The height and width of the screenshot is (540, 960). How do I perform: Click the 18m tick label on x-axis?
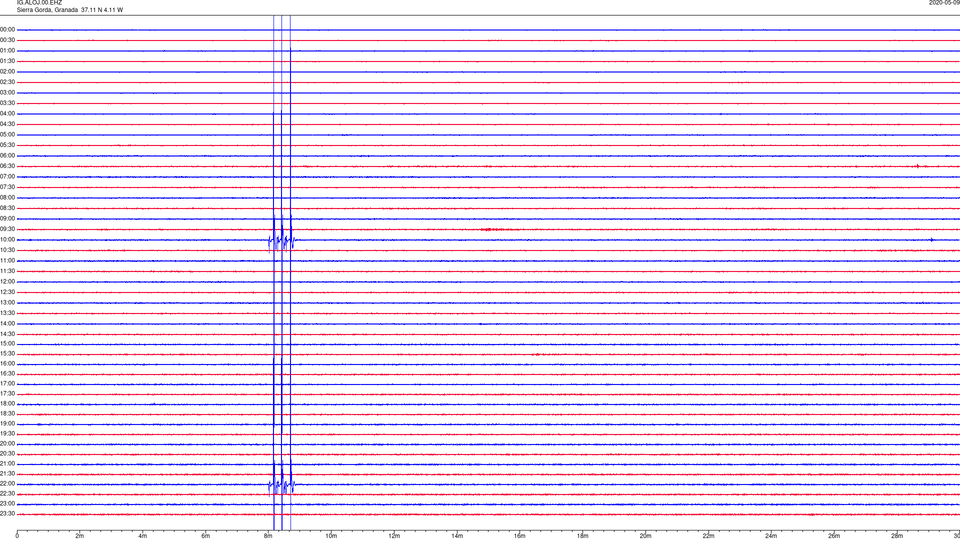(582, 536)
